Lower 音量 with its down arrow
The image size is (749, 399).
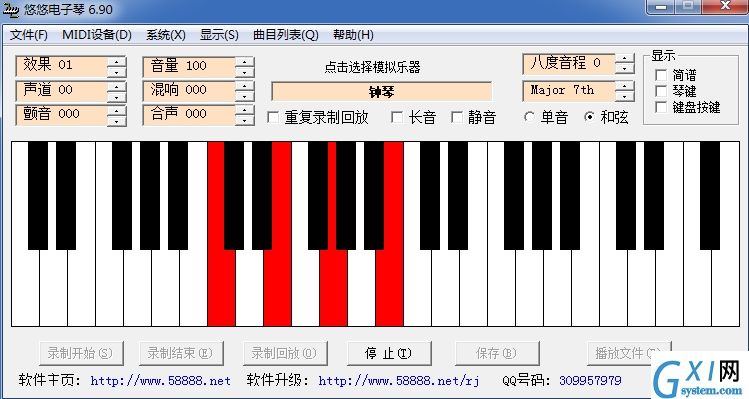click(245, 72)
